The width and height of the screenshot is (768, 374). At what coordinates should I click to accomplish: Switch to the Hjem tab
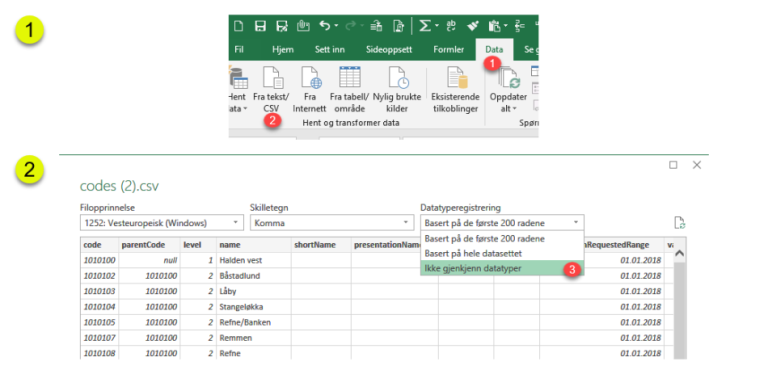[283, 49]
